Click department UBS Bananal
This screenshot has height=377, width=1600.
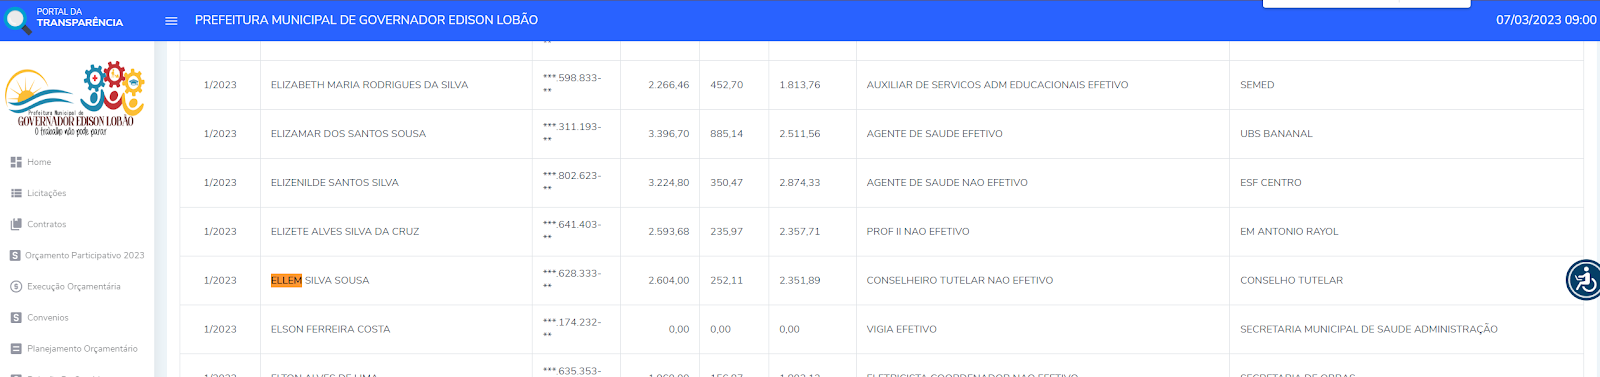1276,134
